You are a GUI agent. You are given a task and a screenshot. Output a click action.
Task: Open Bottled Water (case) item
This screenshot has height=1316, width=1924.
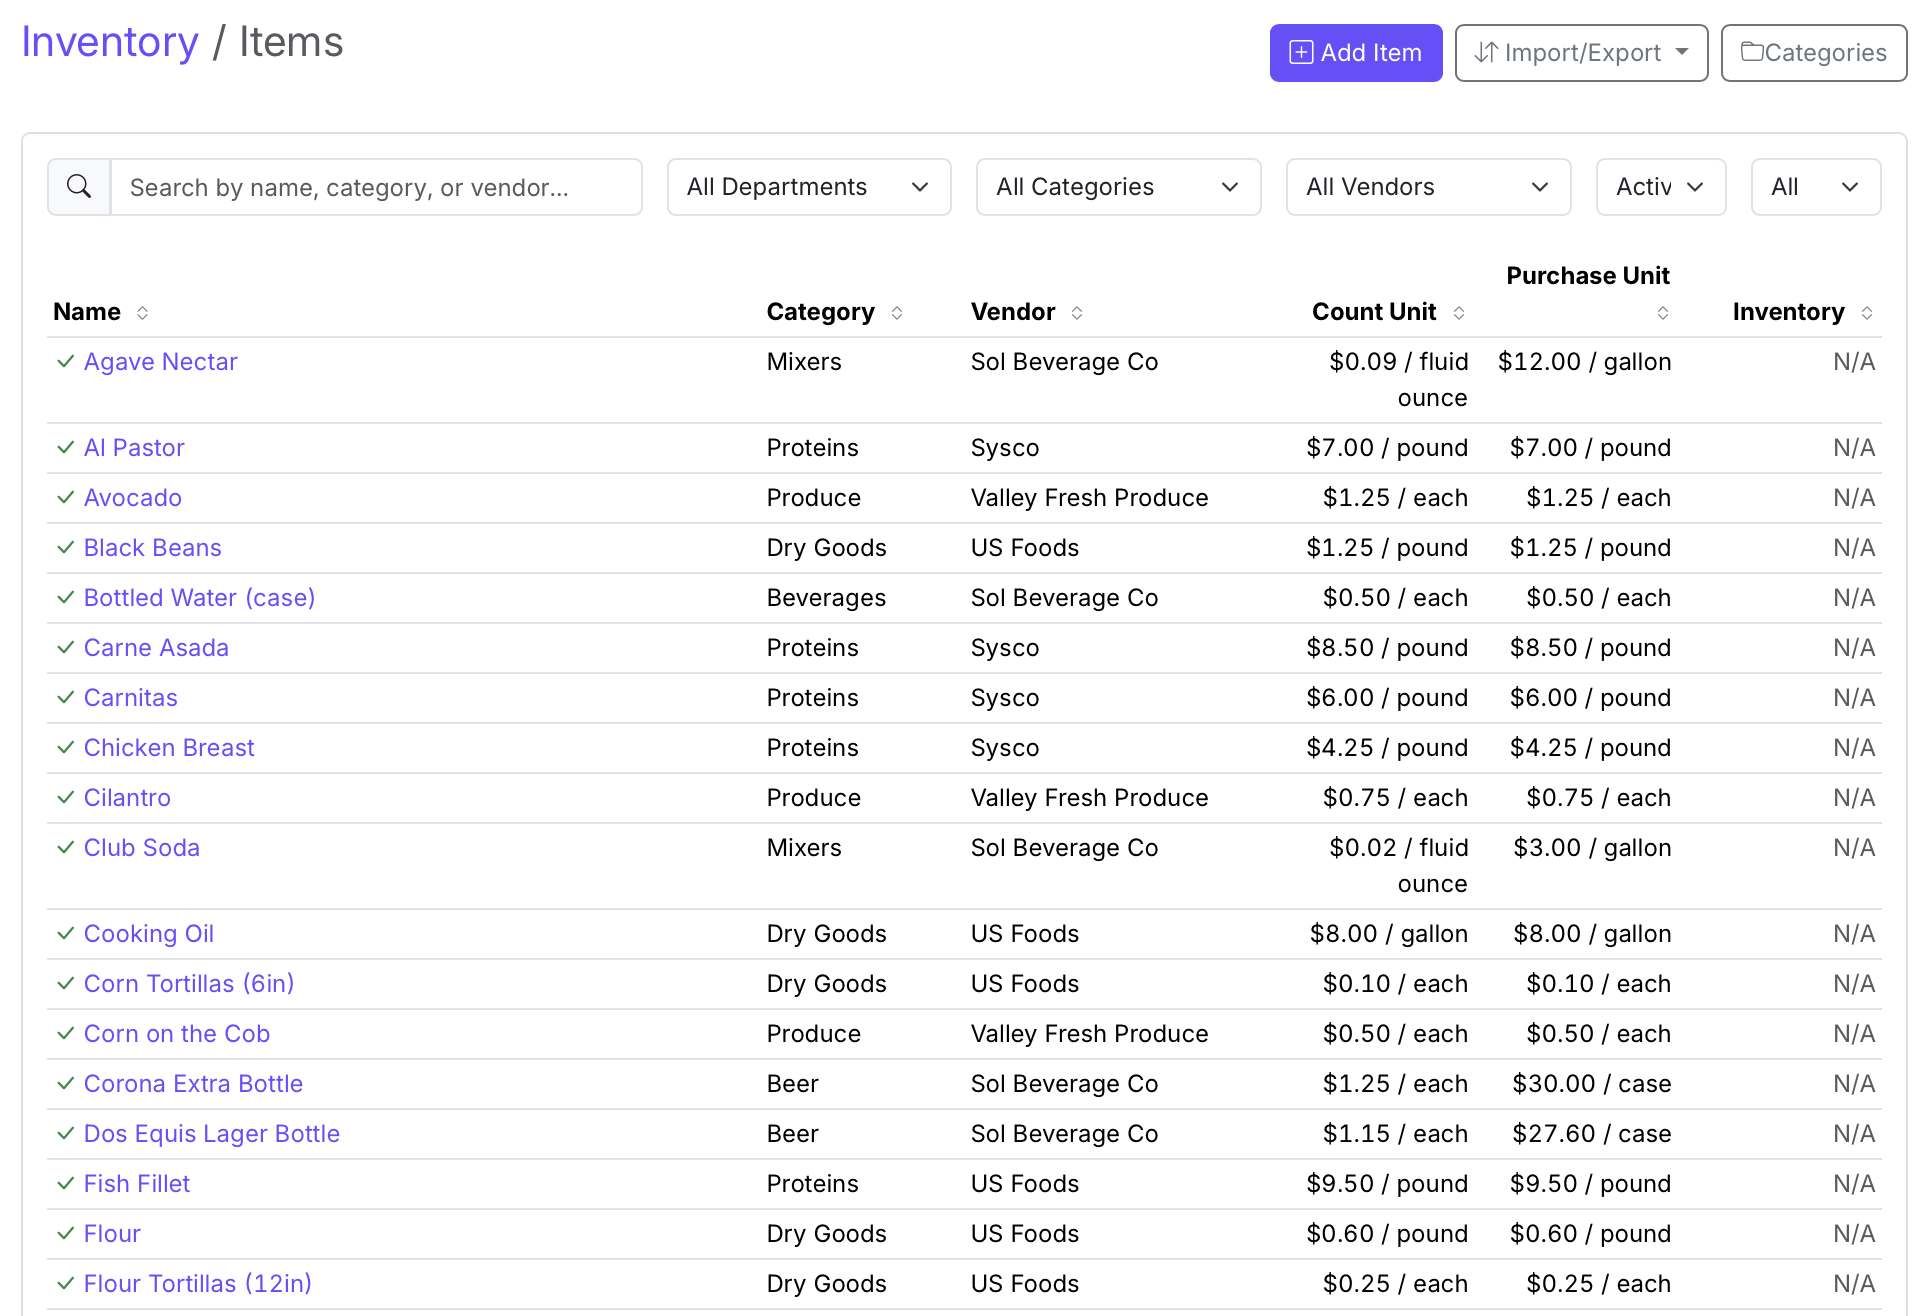(200, 598)
